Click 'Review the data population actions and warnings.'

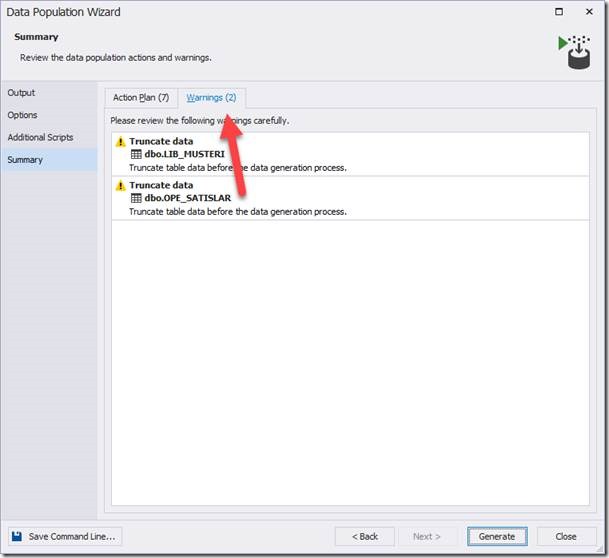pyautogui.click(x=116, y=57)
